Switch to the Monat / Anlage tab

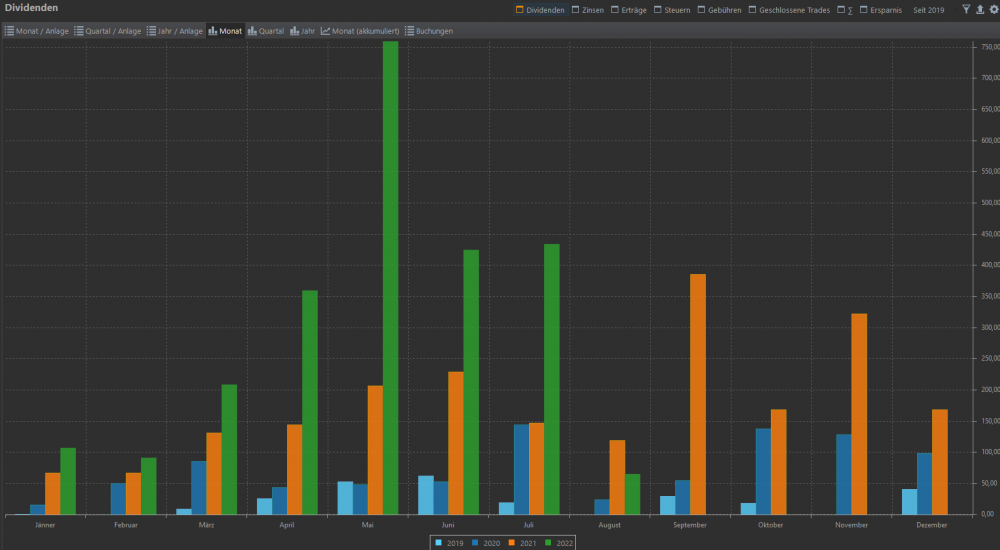37,31
